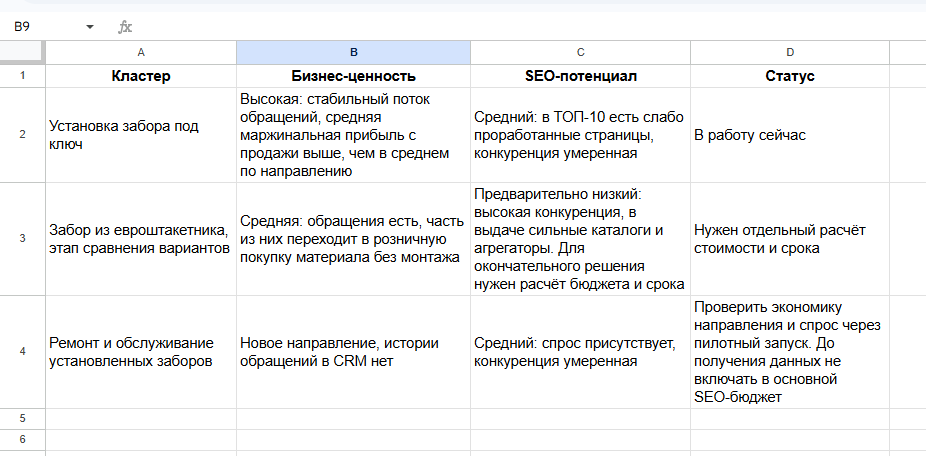Select column C header
The image size is (926, 456).
581,53
